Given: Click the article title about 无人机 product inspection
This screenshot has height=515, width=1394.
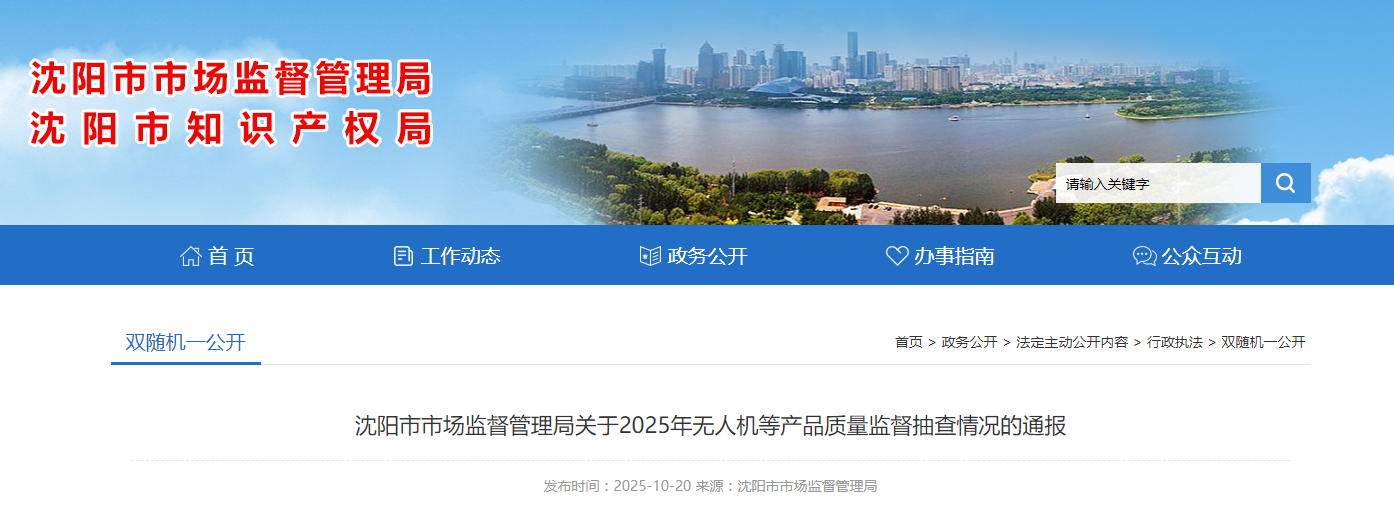Looking at the screenshot, I should 711,426.
